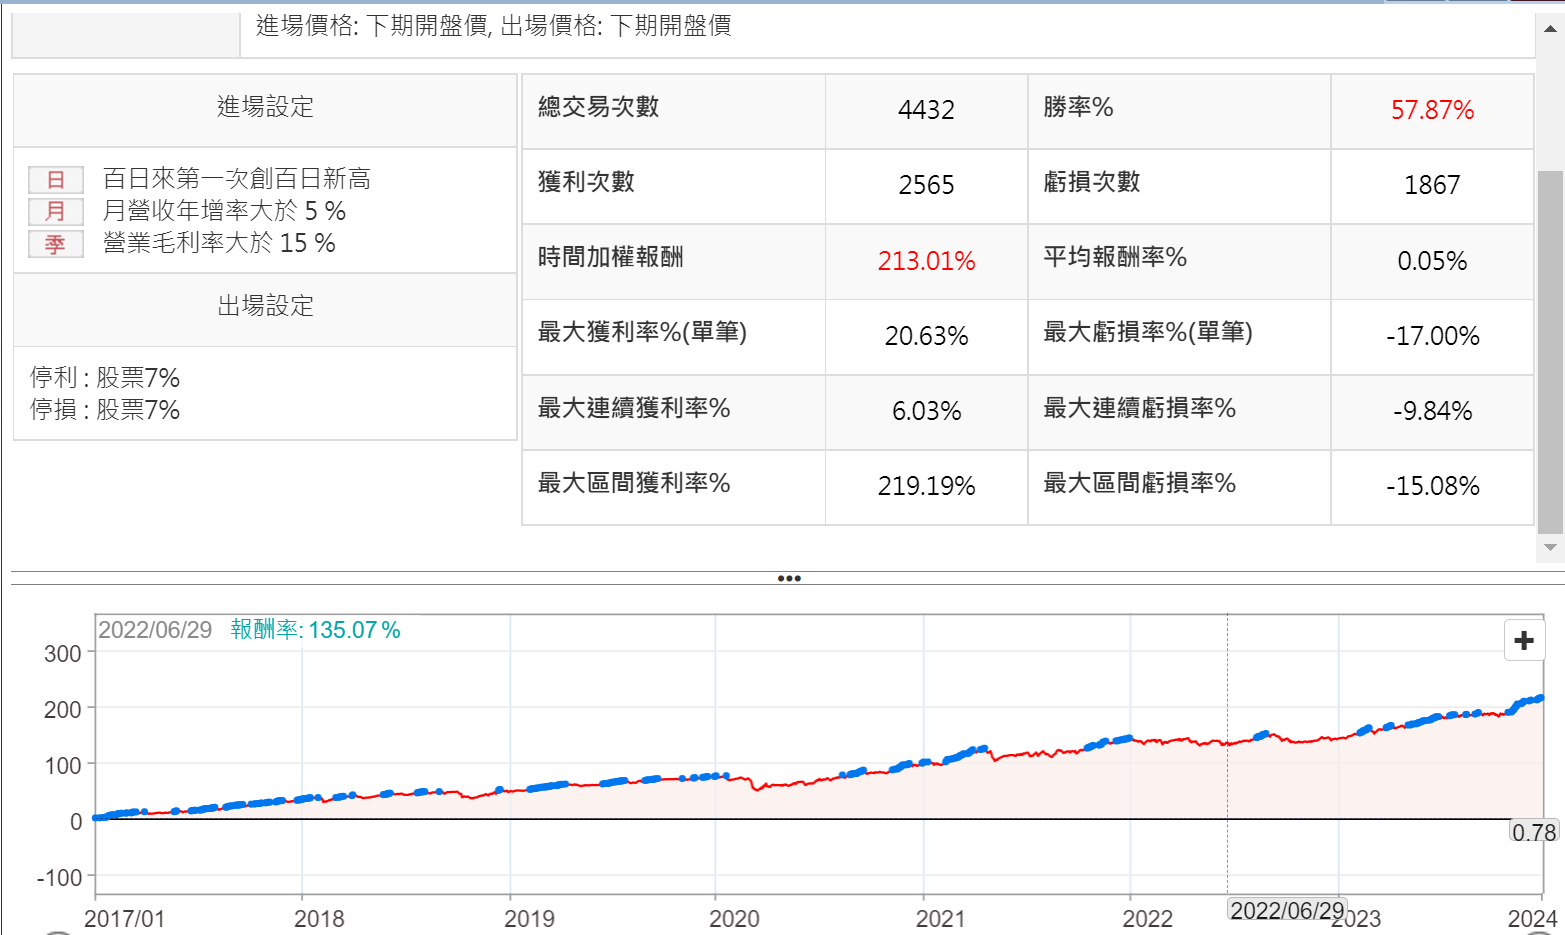Select the 進場設定 header
The height and width of the screenshot is (935, 1565).
pyautogui.click(x=265, y=107)
